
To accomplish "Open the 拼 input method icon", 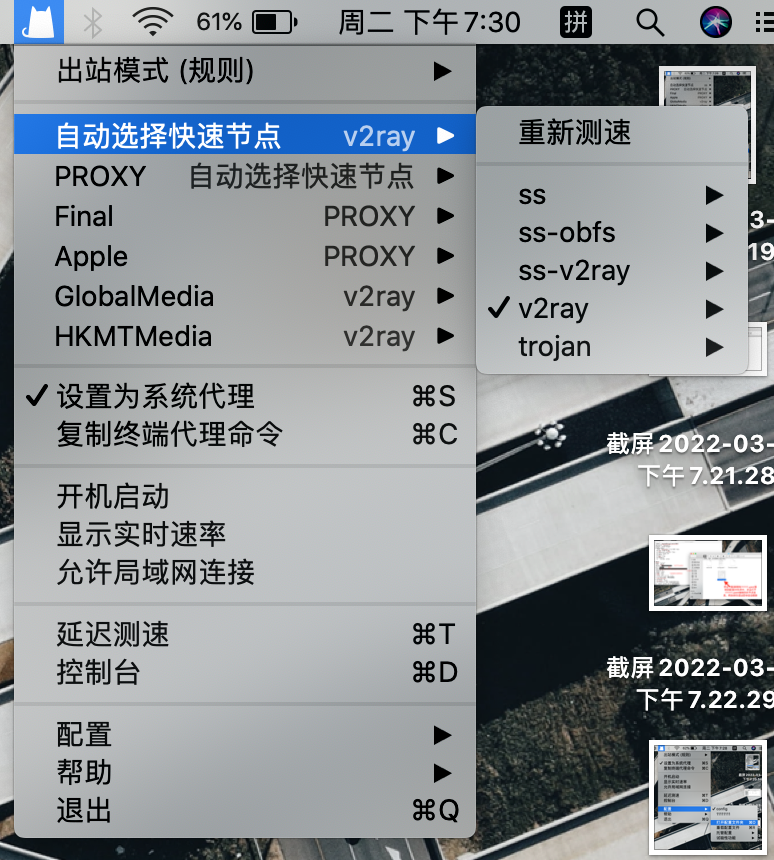I will (x=575, y=22).
